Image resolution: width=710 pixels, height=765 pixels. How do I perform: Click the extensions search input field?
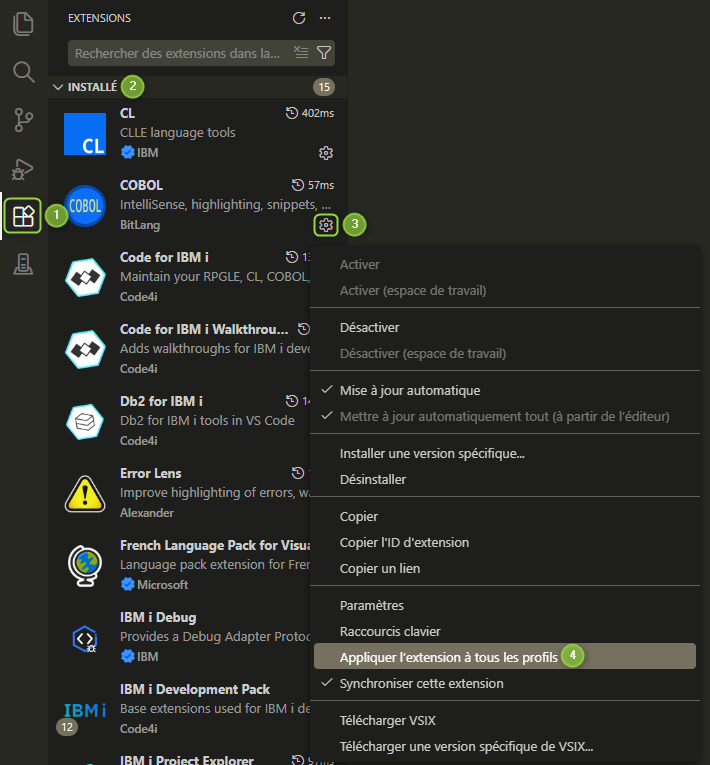point(178,53)
